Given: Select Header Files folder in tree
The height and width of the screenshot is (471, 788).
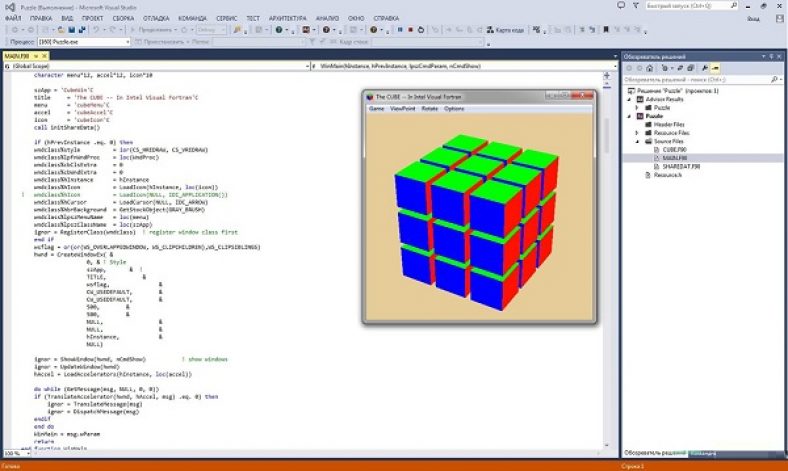Looking at the screenshot, I should (664, 124).
